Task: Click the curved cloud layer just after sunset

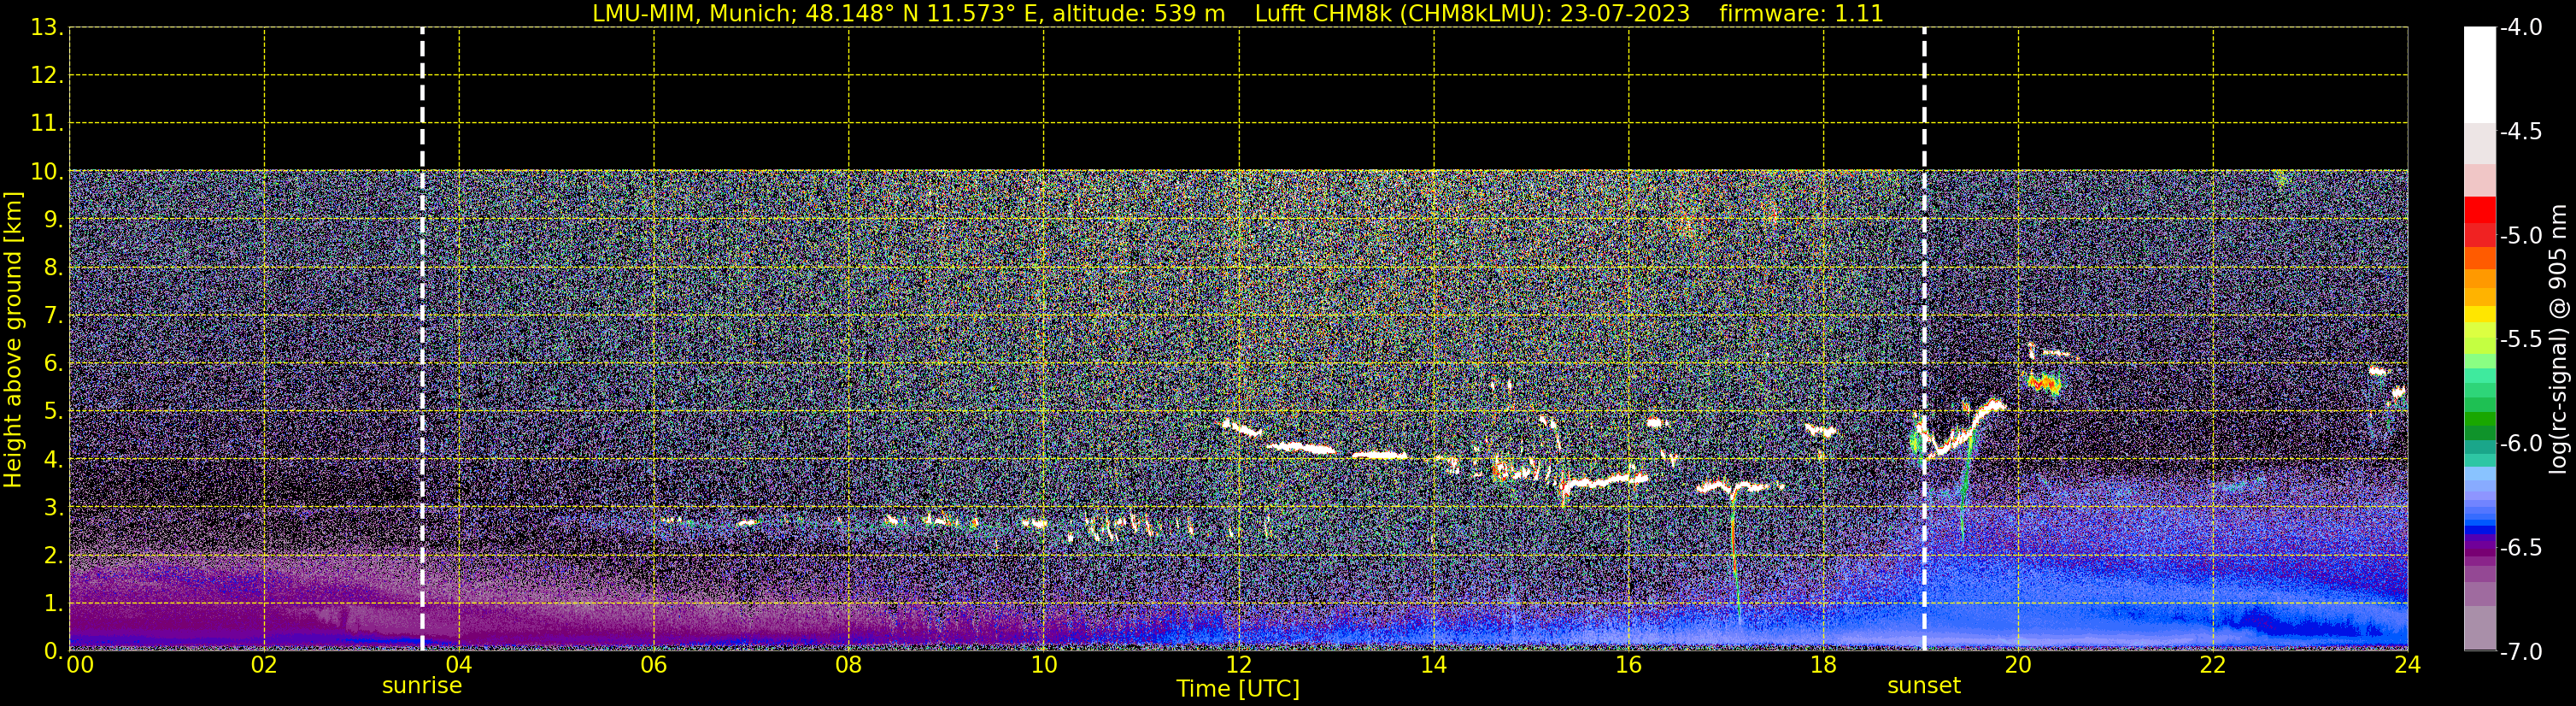Action: [x=1962, y=431]
